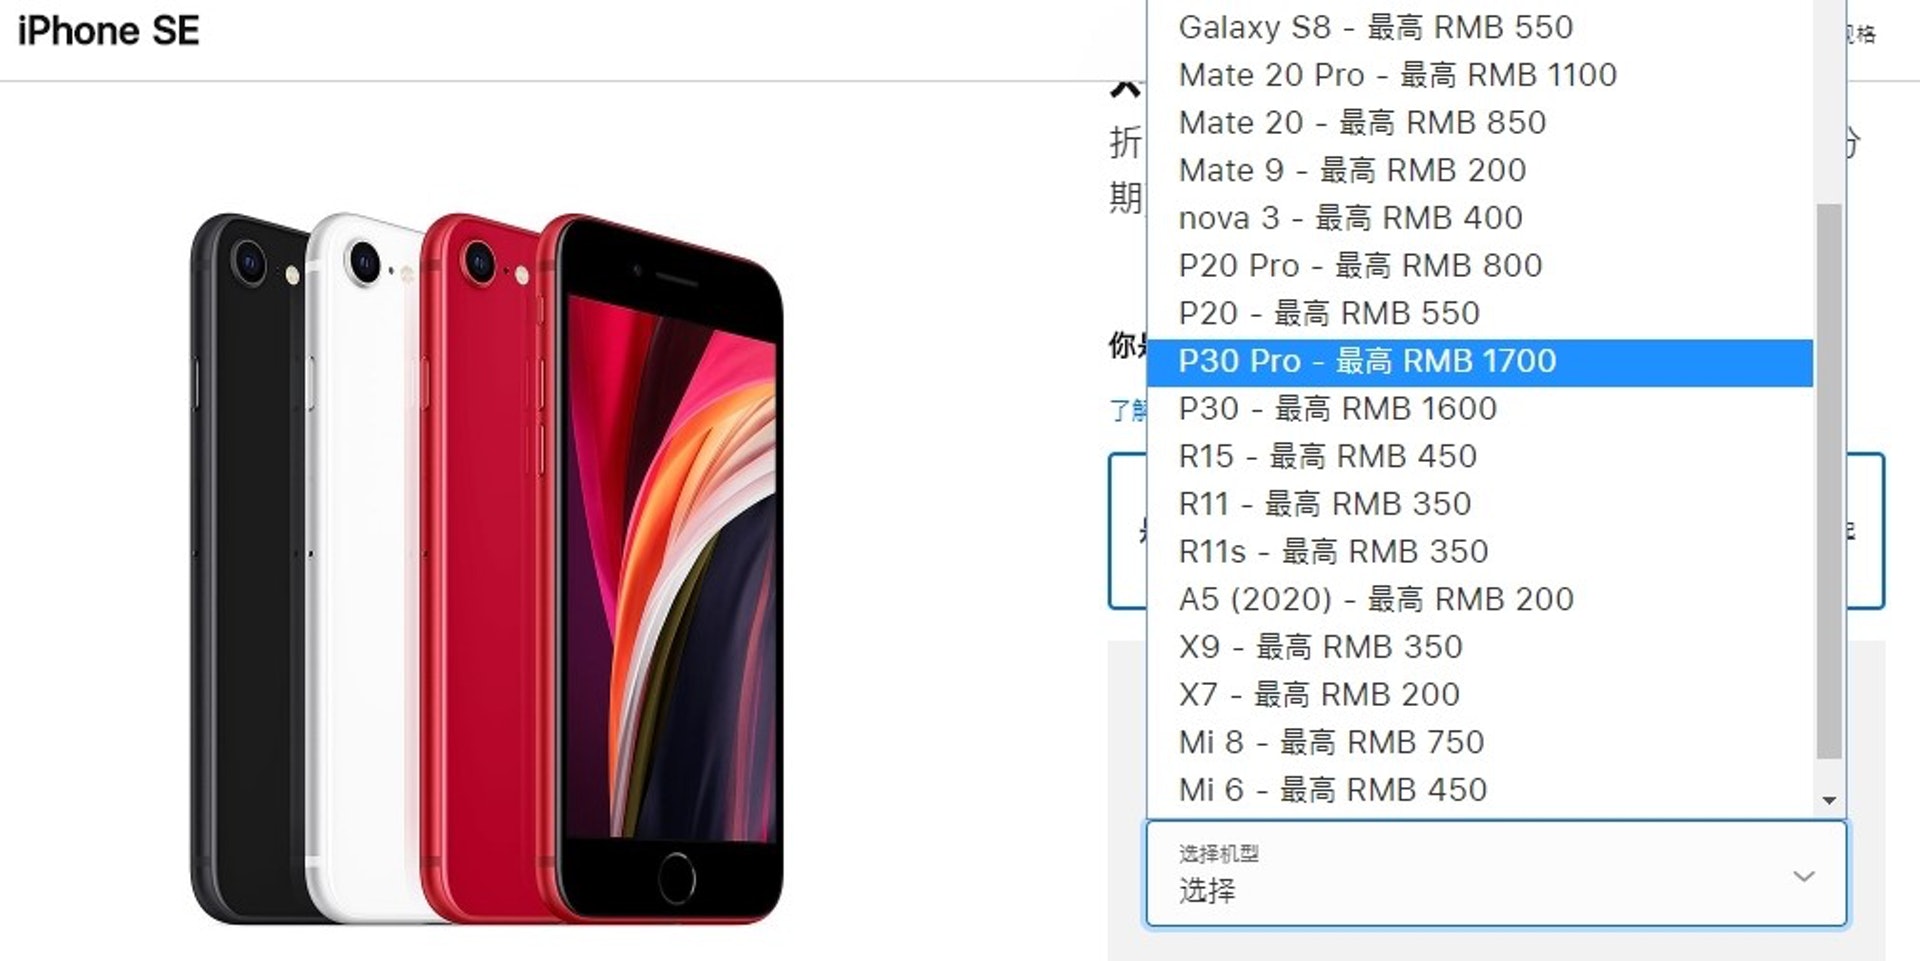
Task: Pick Mi 8 trade-in model
Action: 1480,743
